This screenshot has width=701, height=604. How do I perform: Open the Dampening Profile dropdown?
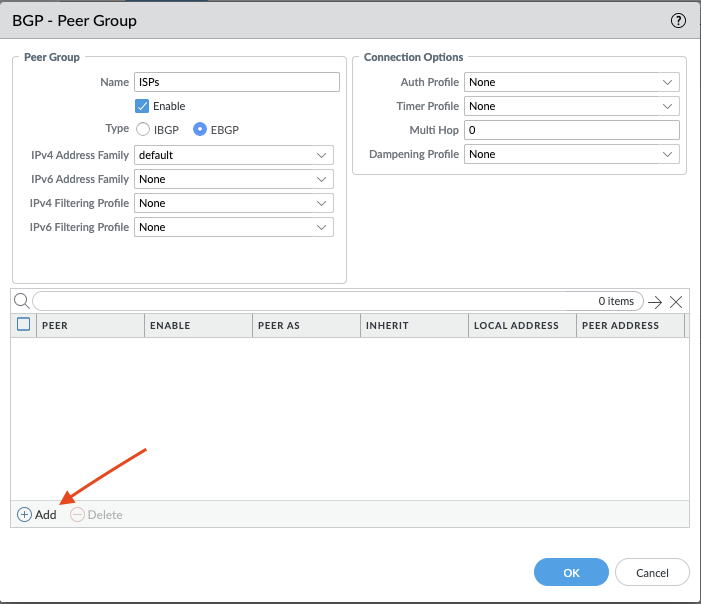point(572,154)
